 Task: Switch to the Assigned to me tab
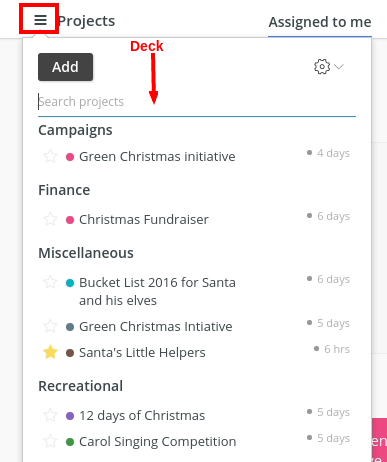pyautogui.click(x=320, y=22)
